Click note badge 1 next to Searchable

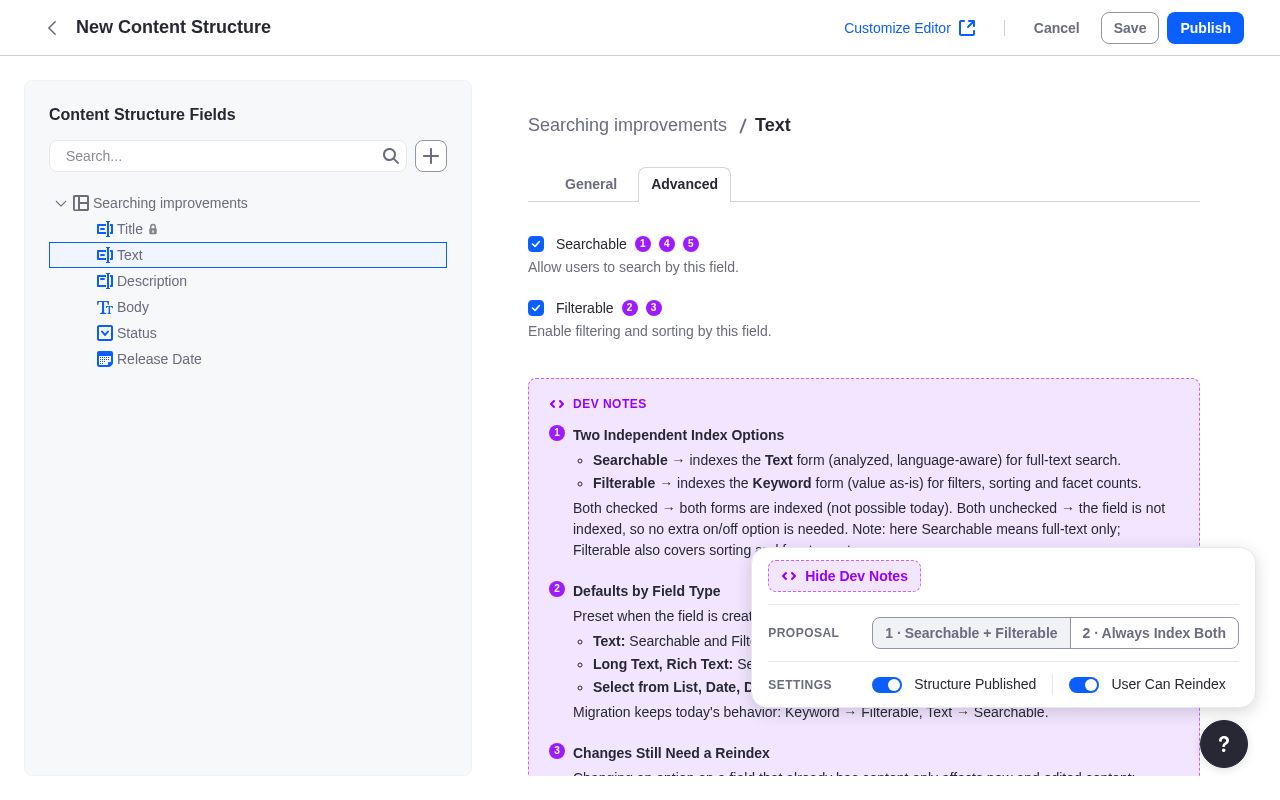(643, 244)
